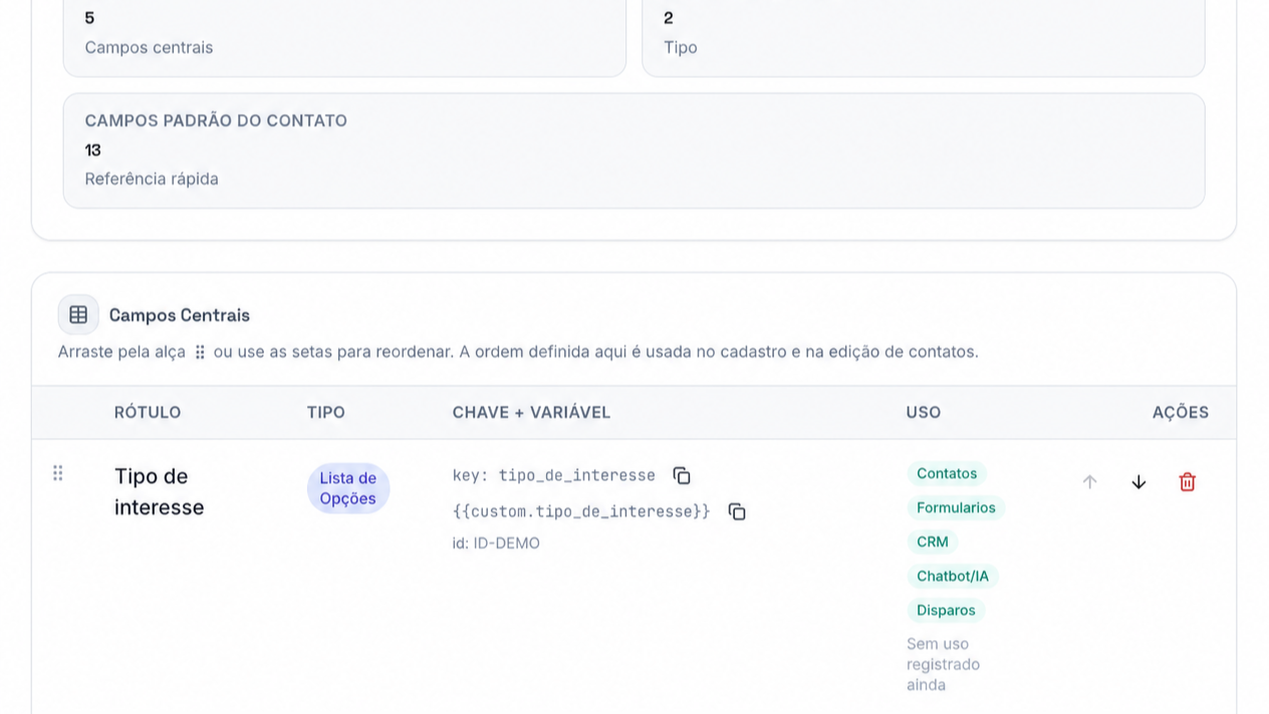Delete the Tipo de interesse field
Screen dimensions: 1269x714
click(1187, 482)
